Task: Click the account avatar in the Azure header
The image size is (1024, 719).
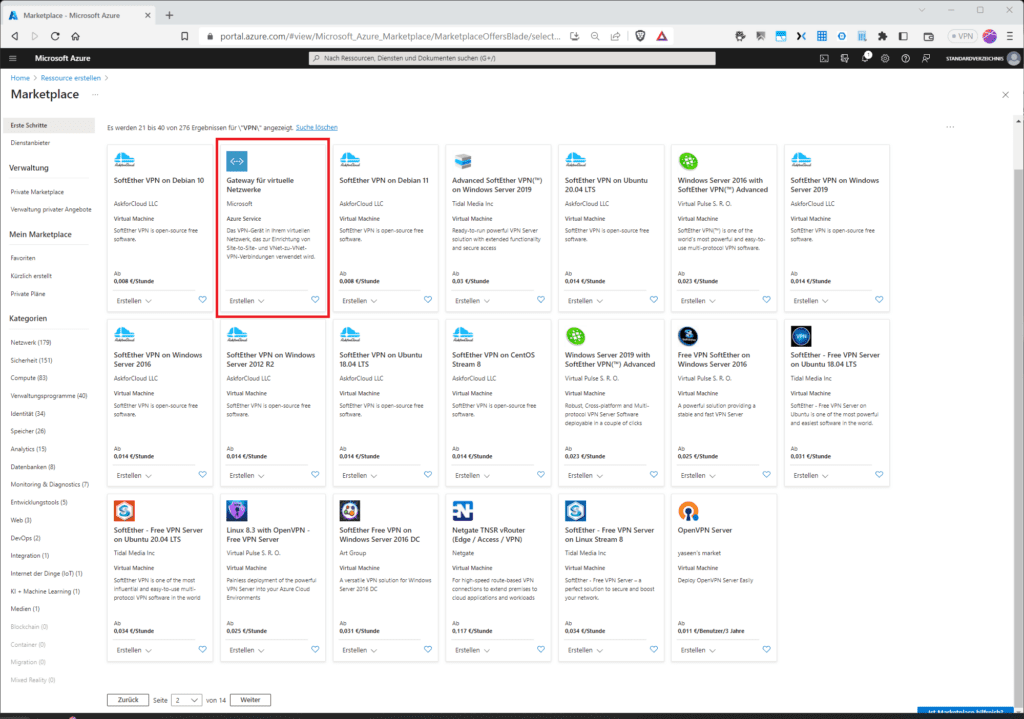Action: [x=1013, y=58]
